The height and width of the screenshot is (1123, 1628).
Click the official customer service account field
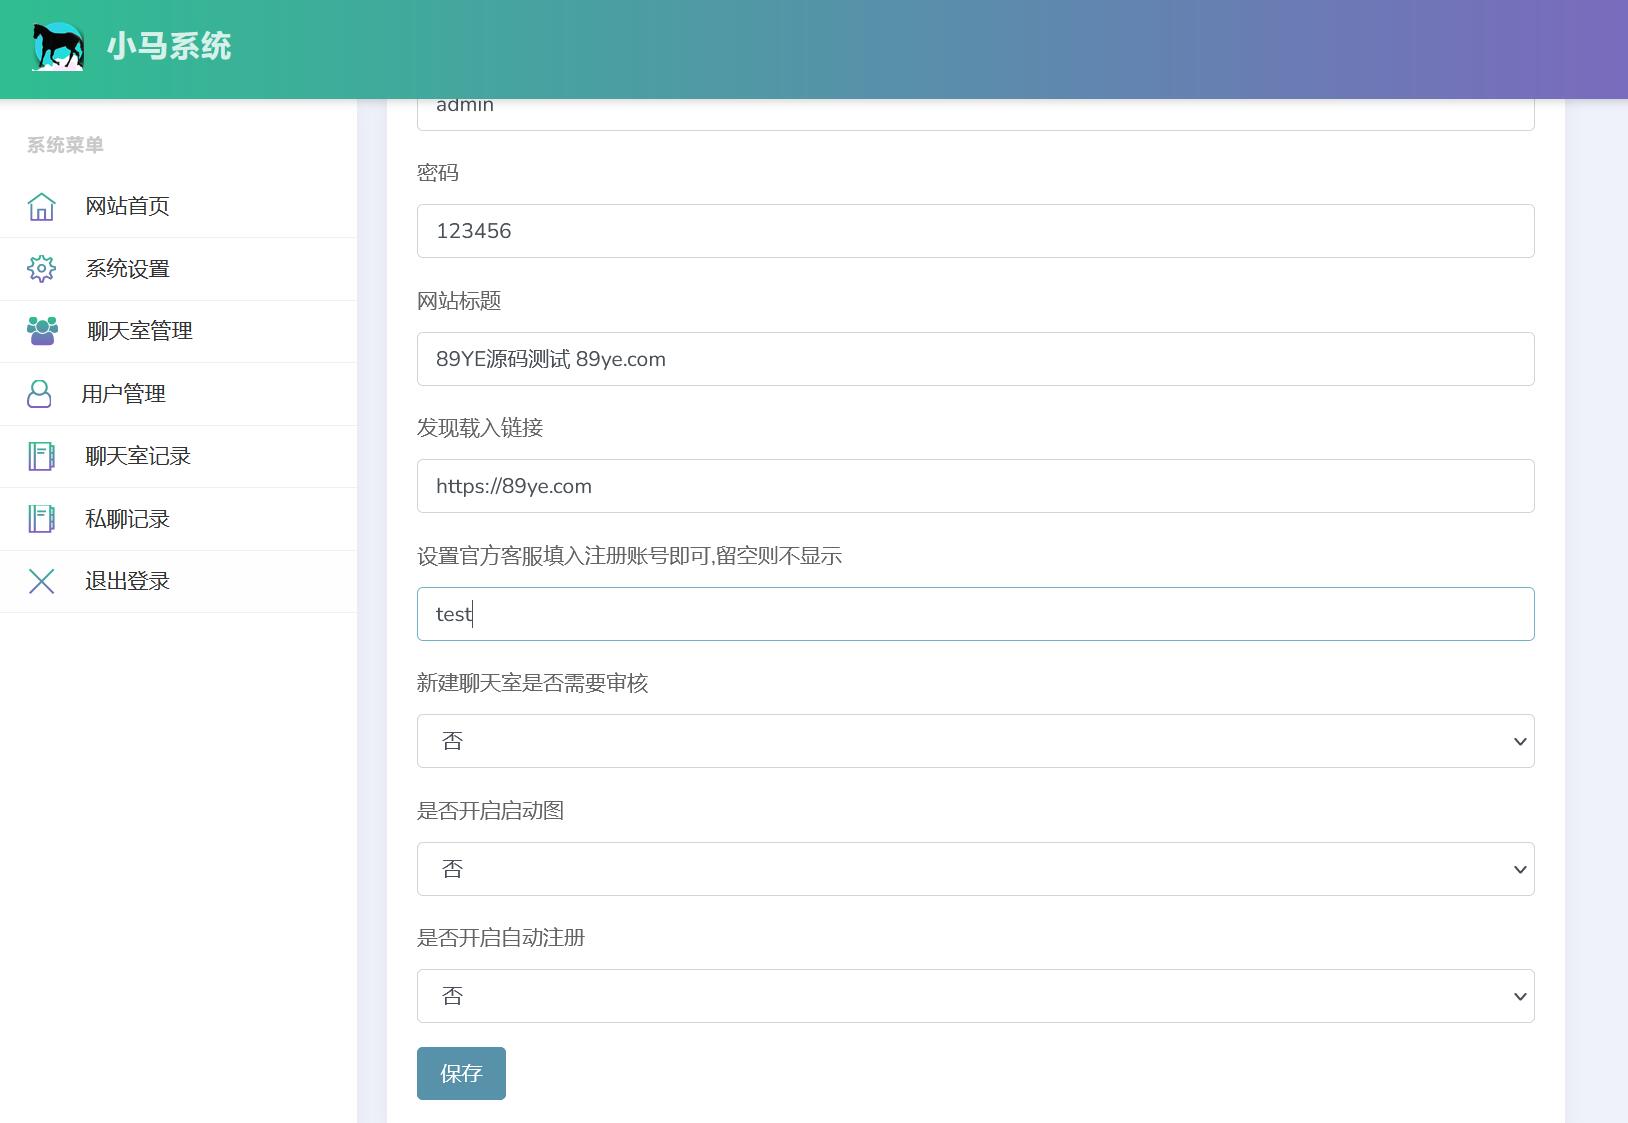[975, 614]
